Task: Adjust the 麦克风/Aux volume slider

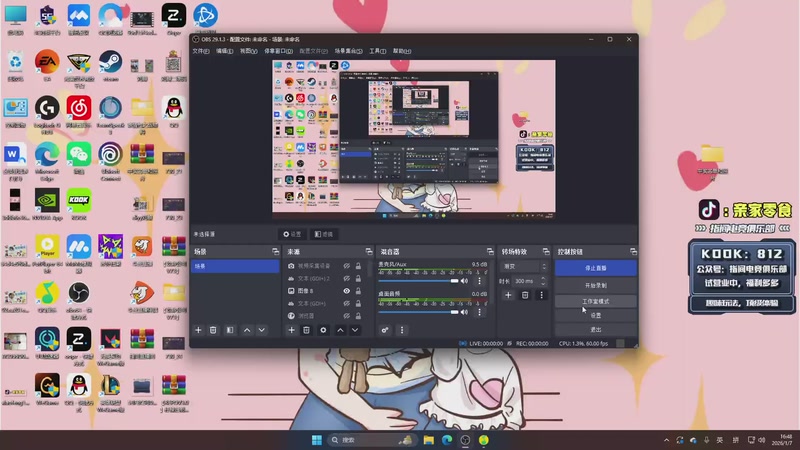Action: pos(418,281)
